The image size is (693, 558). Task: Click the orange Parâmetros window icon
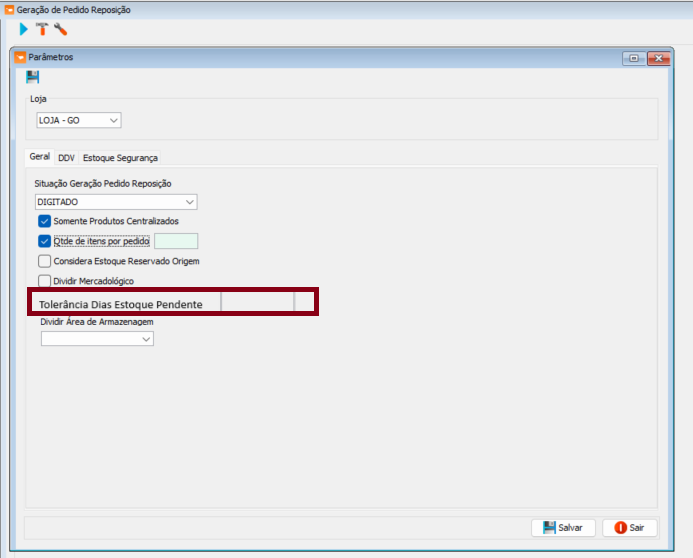(20, 58)
